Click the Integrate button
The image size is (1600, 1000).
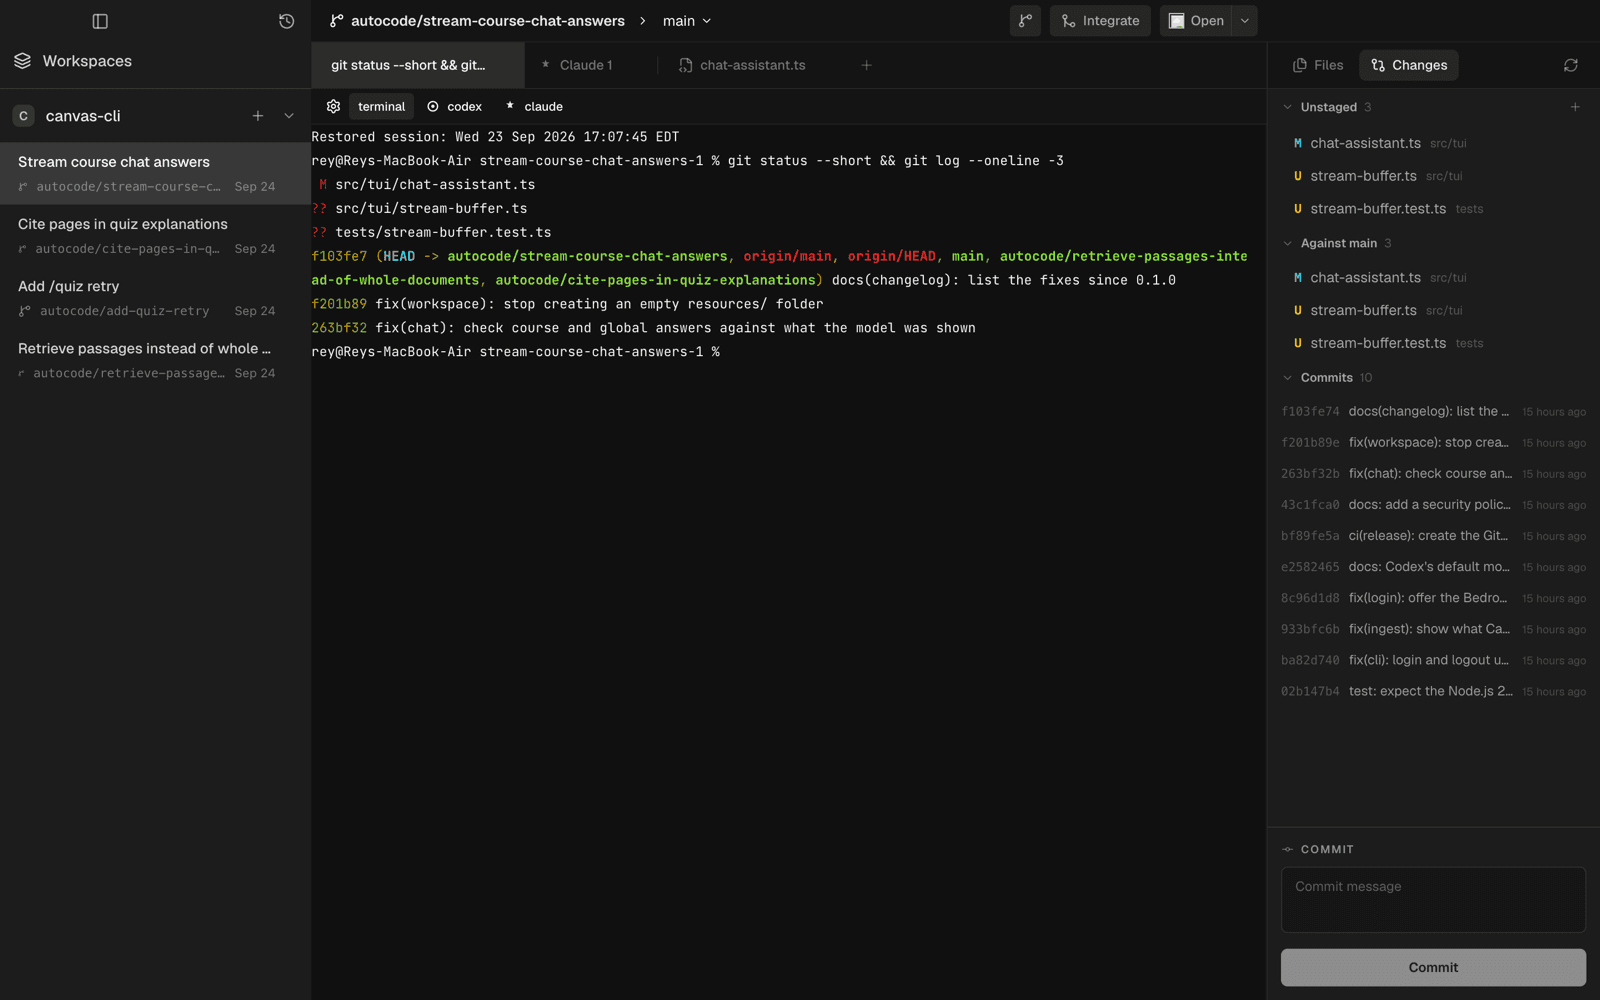coord(1100,21)
